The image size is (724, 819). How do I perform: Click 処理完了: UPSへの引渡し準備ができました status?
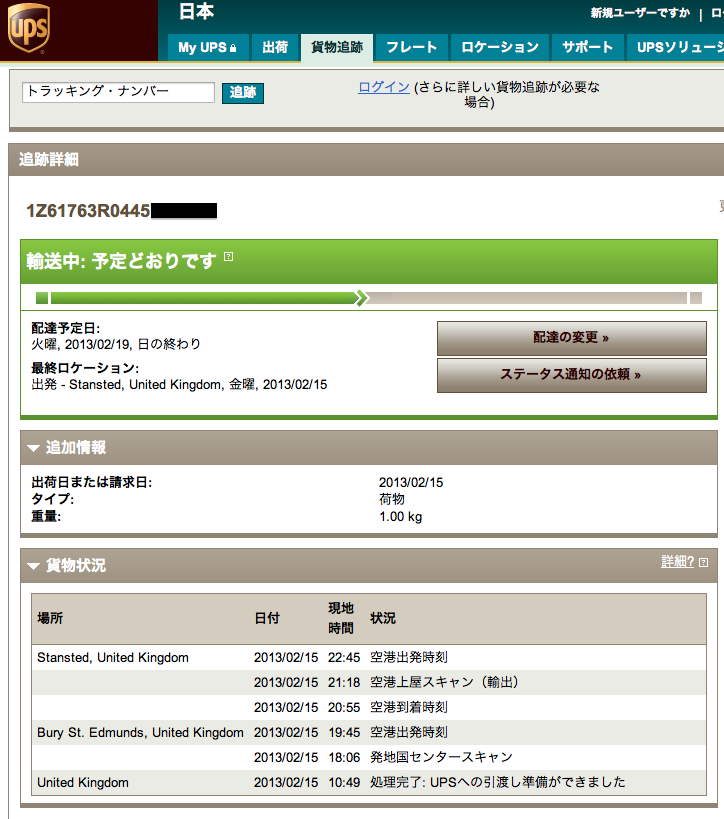(497, 782)
